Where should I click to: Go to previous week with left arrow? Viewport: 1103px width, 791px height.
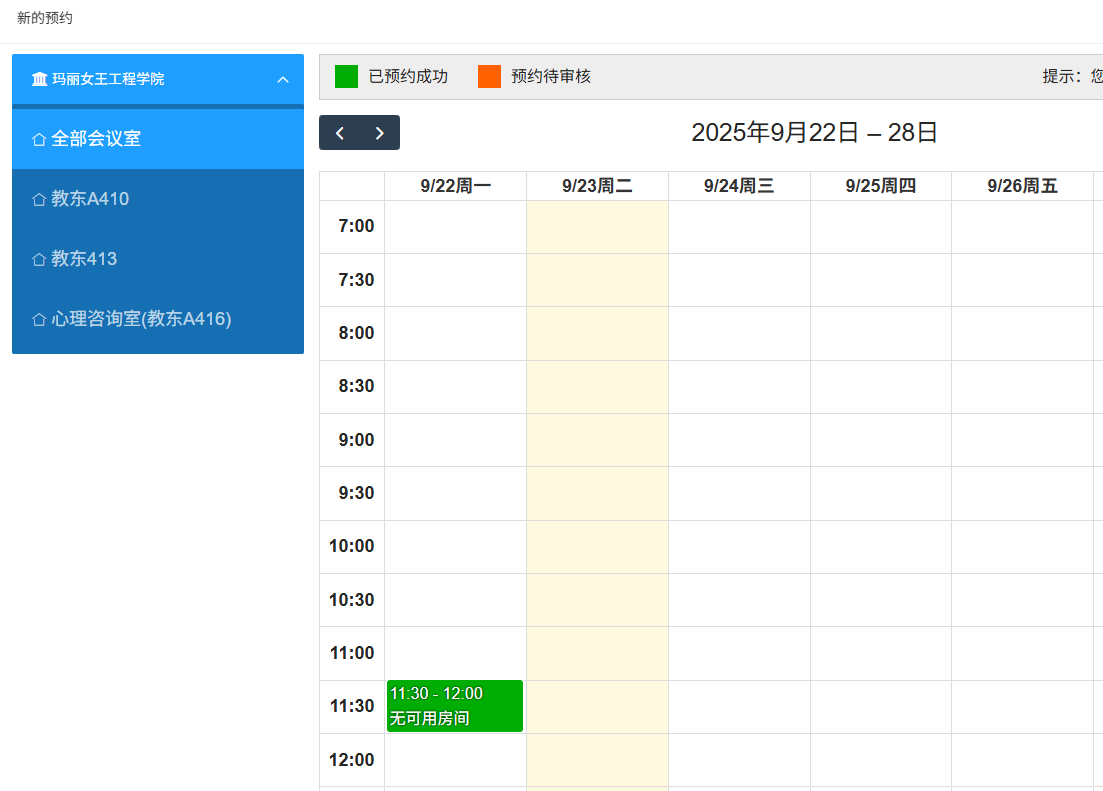coord(340,133)
